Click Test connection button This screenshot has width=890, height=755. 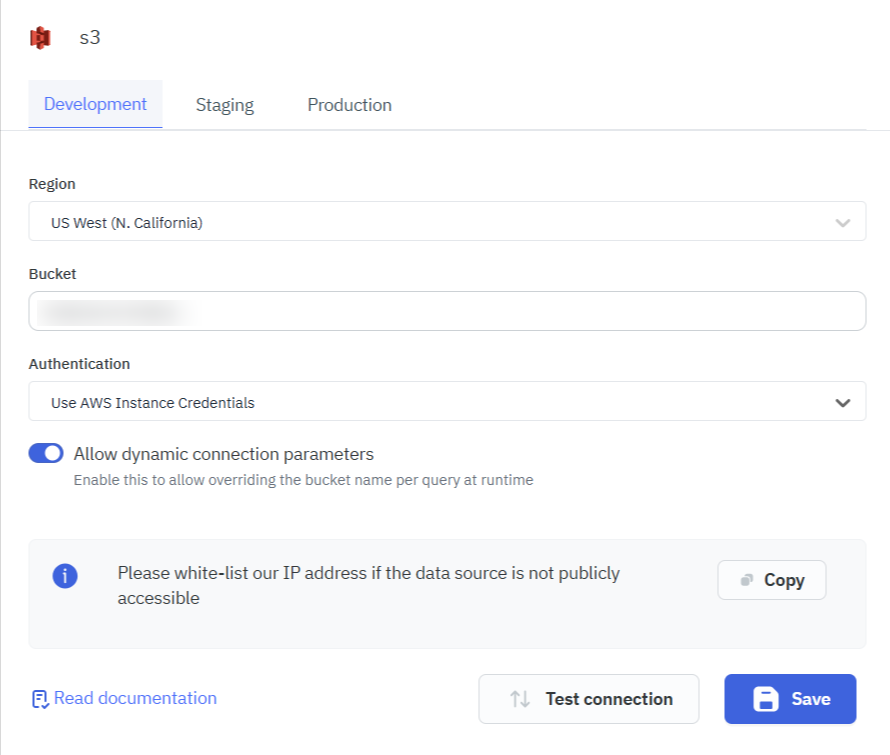pyautogui.click(x=589, y=699)
